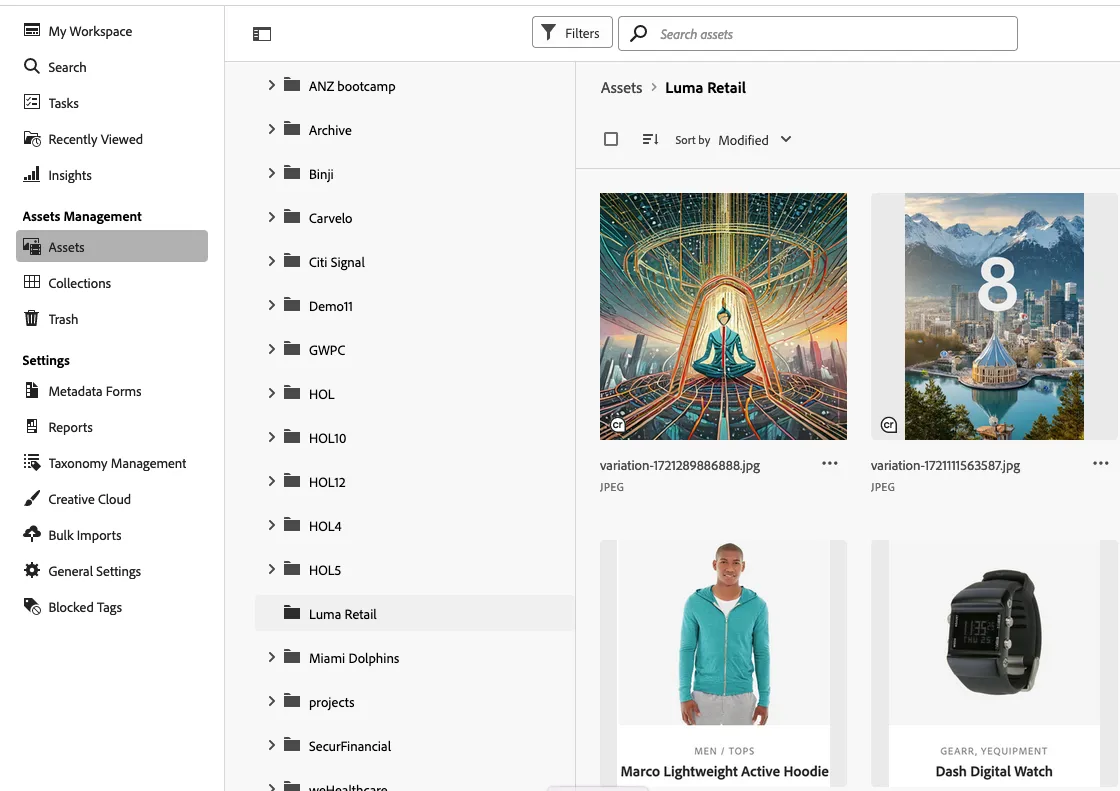
Task: Tick the select all assets checkbox
Action: (611, 139)
